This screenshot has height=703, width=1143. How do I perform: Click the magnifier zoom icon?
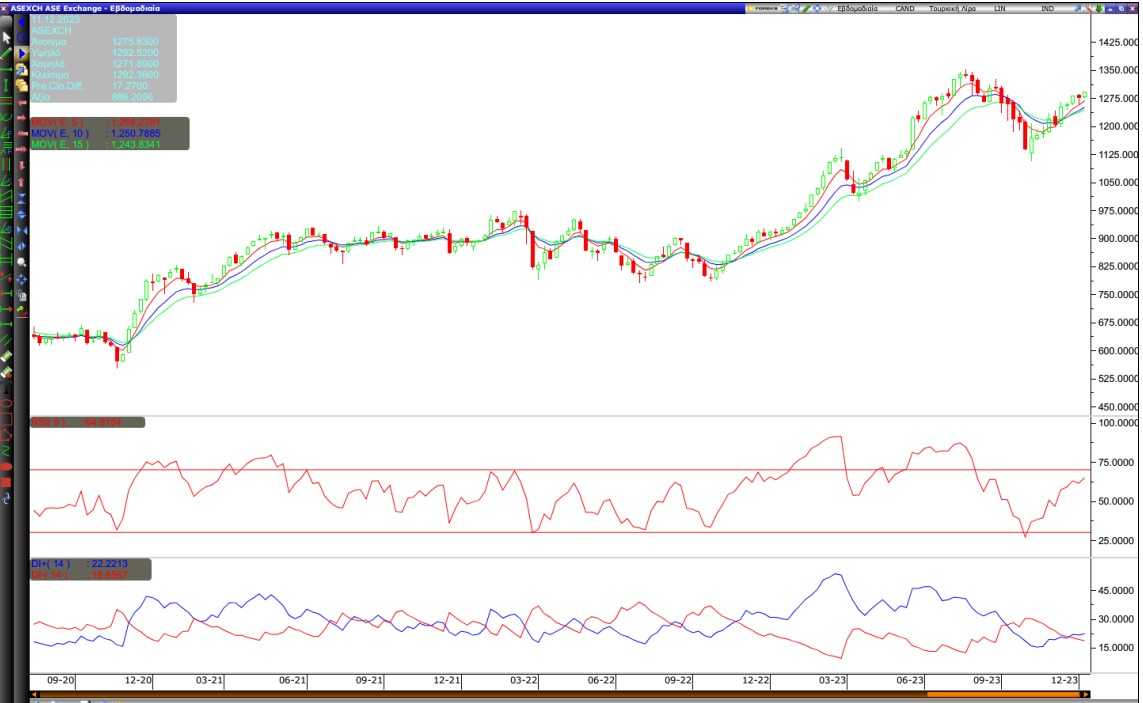pyautogui.click(x=21, y=263)
